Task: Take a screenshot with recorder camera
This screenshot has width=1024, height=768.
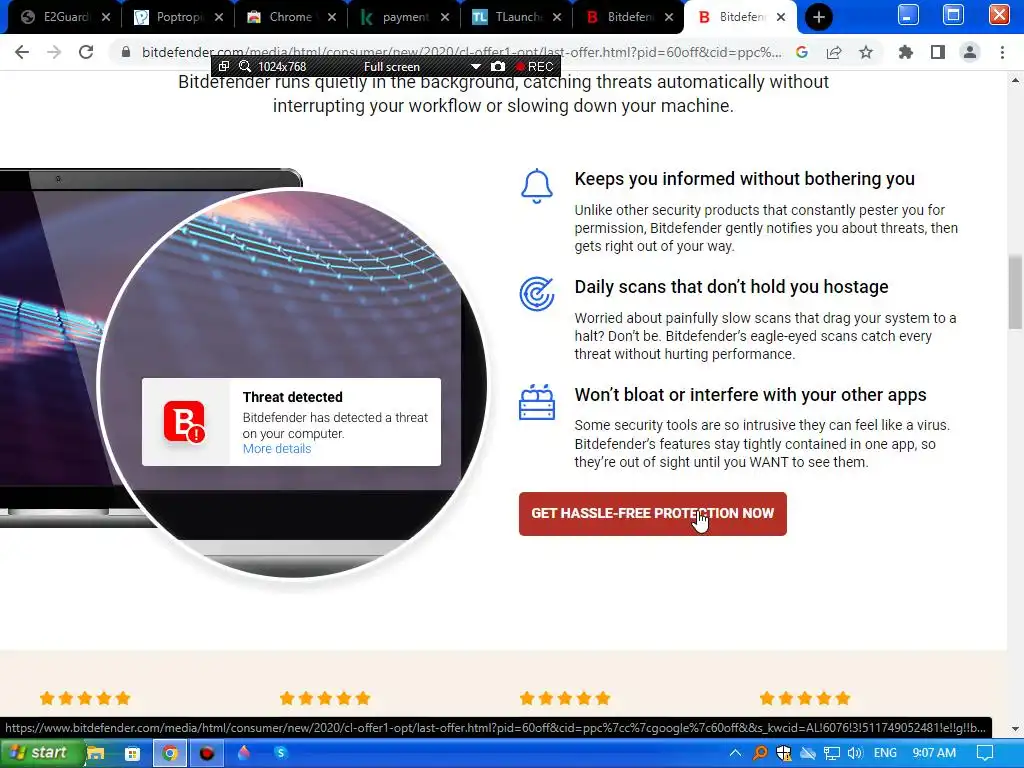Action: (498, 67)
